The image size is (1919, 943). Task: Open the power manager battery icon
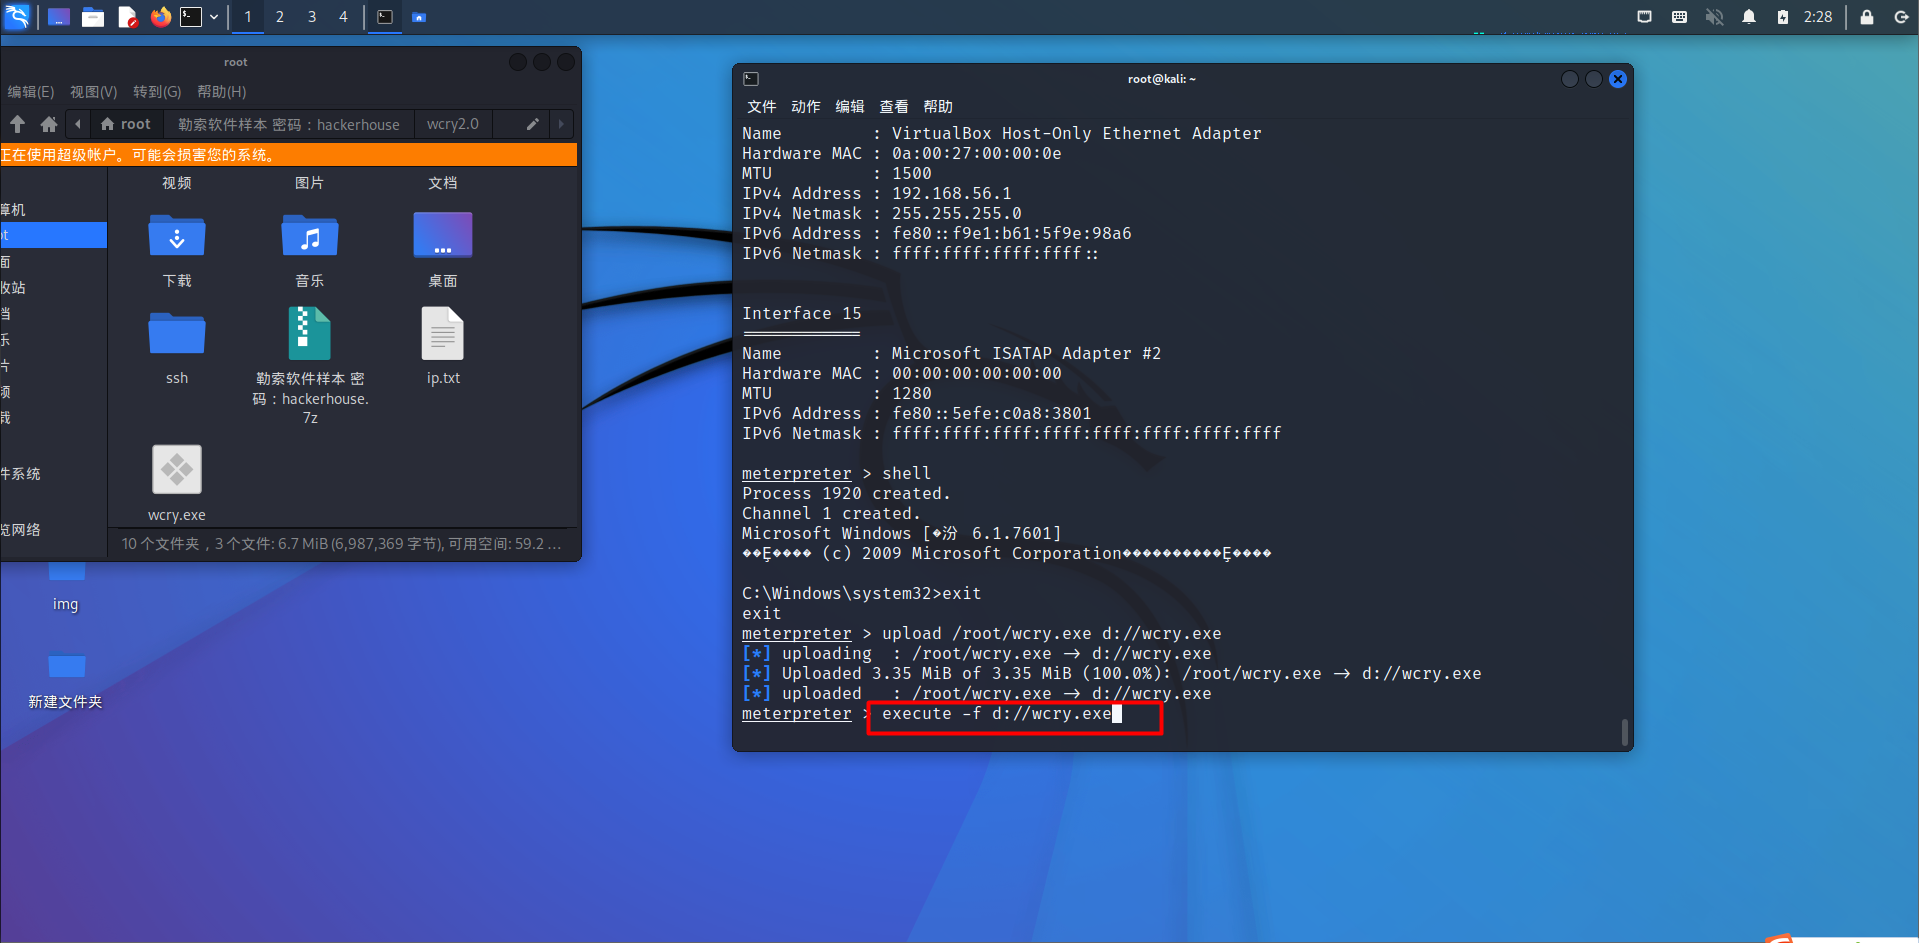1782,17
